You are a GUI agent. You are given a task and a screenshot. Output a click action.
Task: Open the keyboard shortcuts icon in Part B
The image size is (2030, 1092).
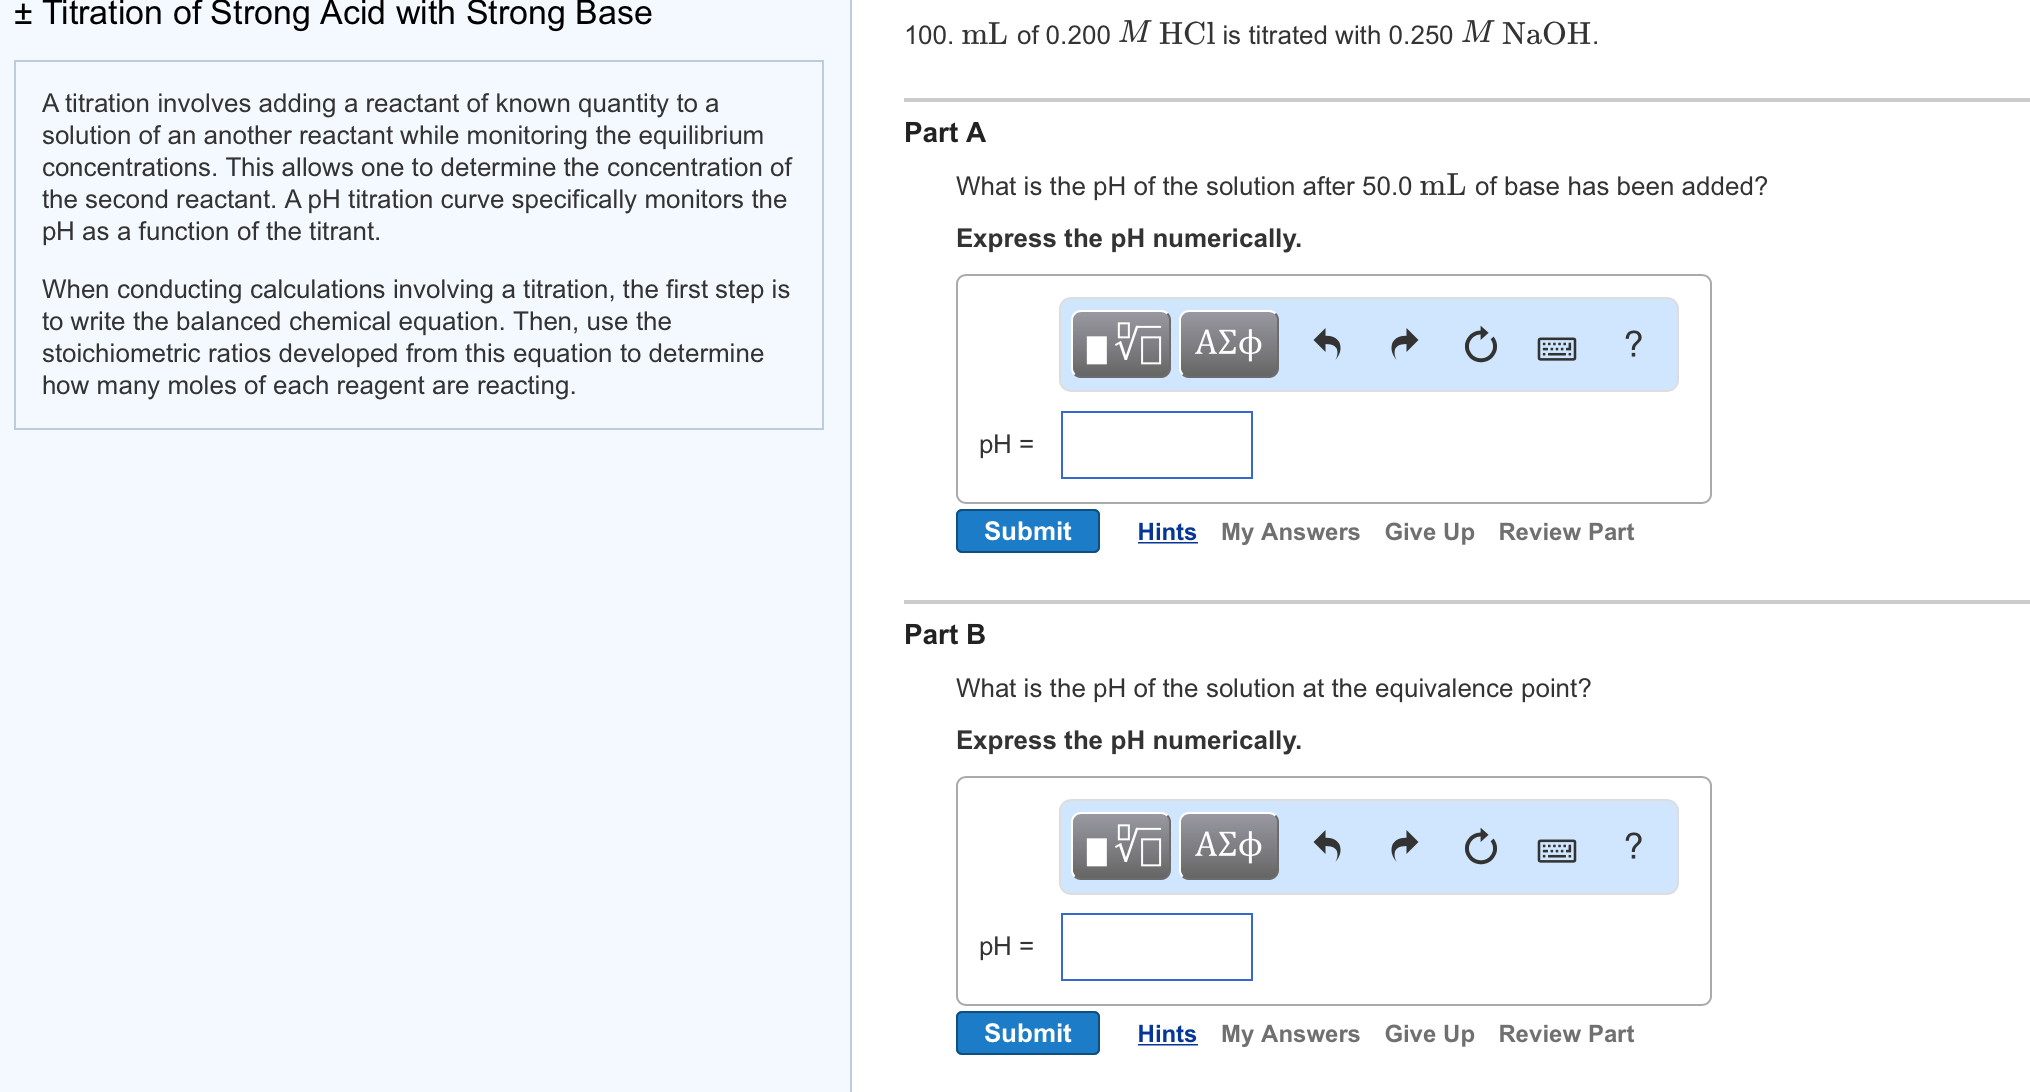[x=1556, y=849]
